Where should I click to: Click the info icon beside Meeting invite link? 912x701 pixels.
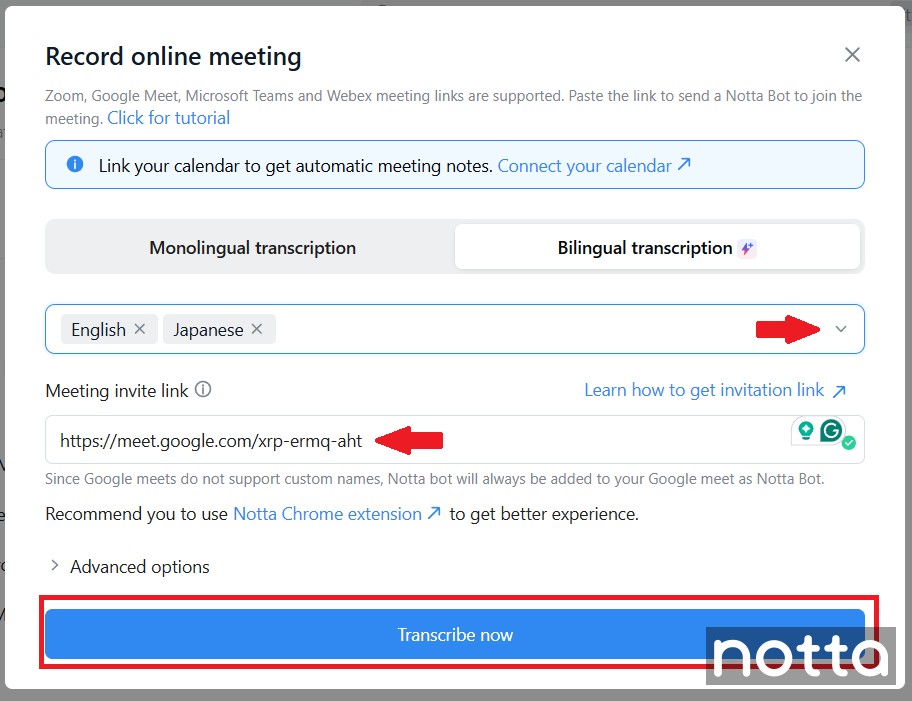click(x=203, y=390)
